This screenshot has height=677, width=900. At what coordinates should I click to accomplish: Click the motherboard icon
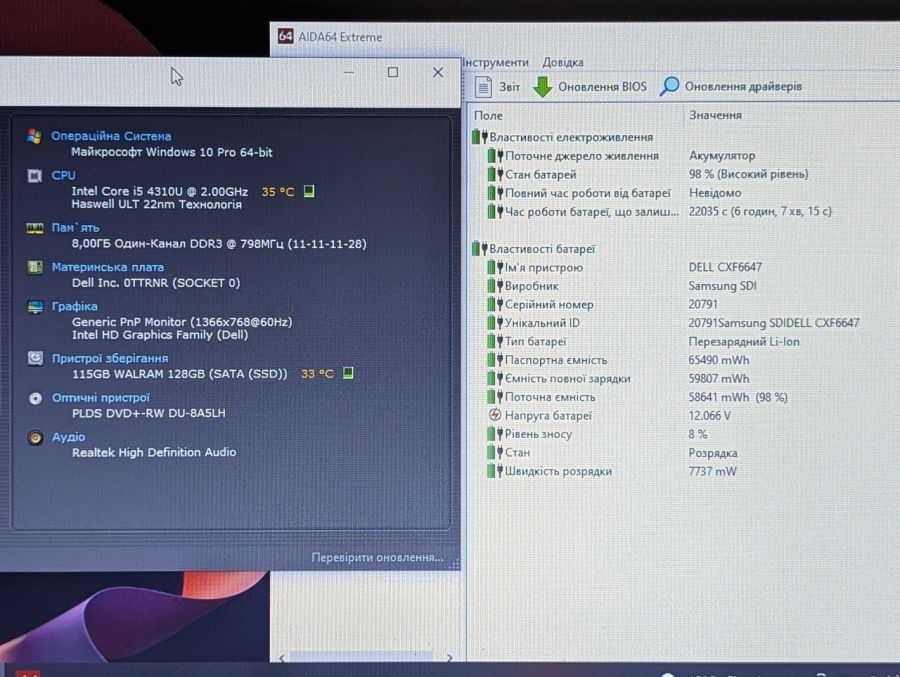tap(35, 267)
